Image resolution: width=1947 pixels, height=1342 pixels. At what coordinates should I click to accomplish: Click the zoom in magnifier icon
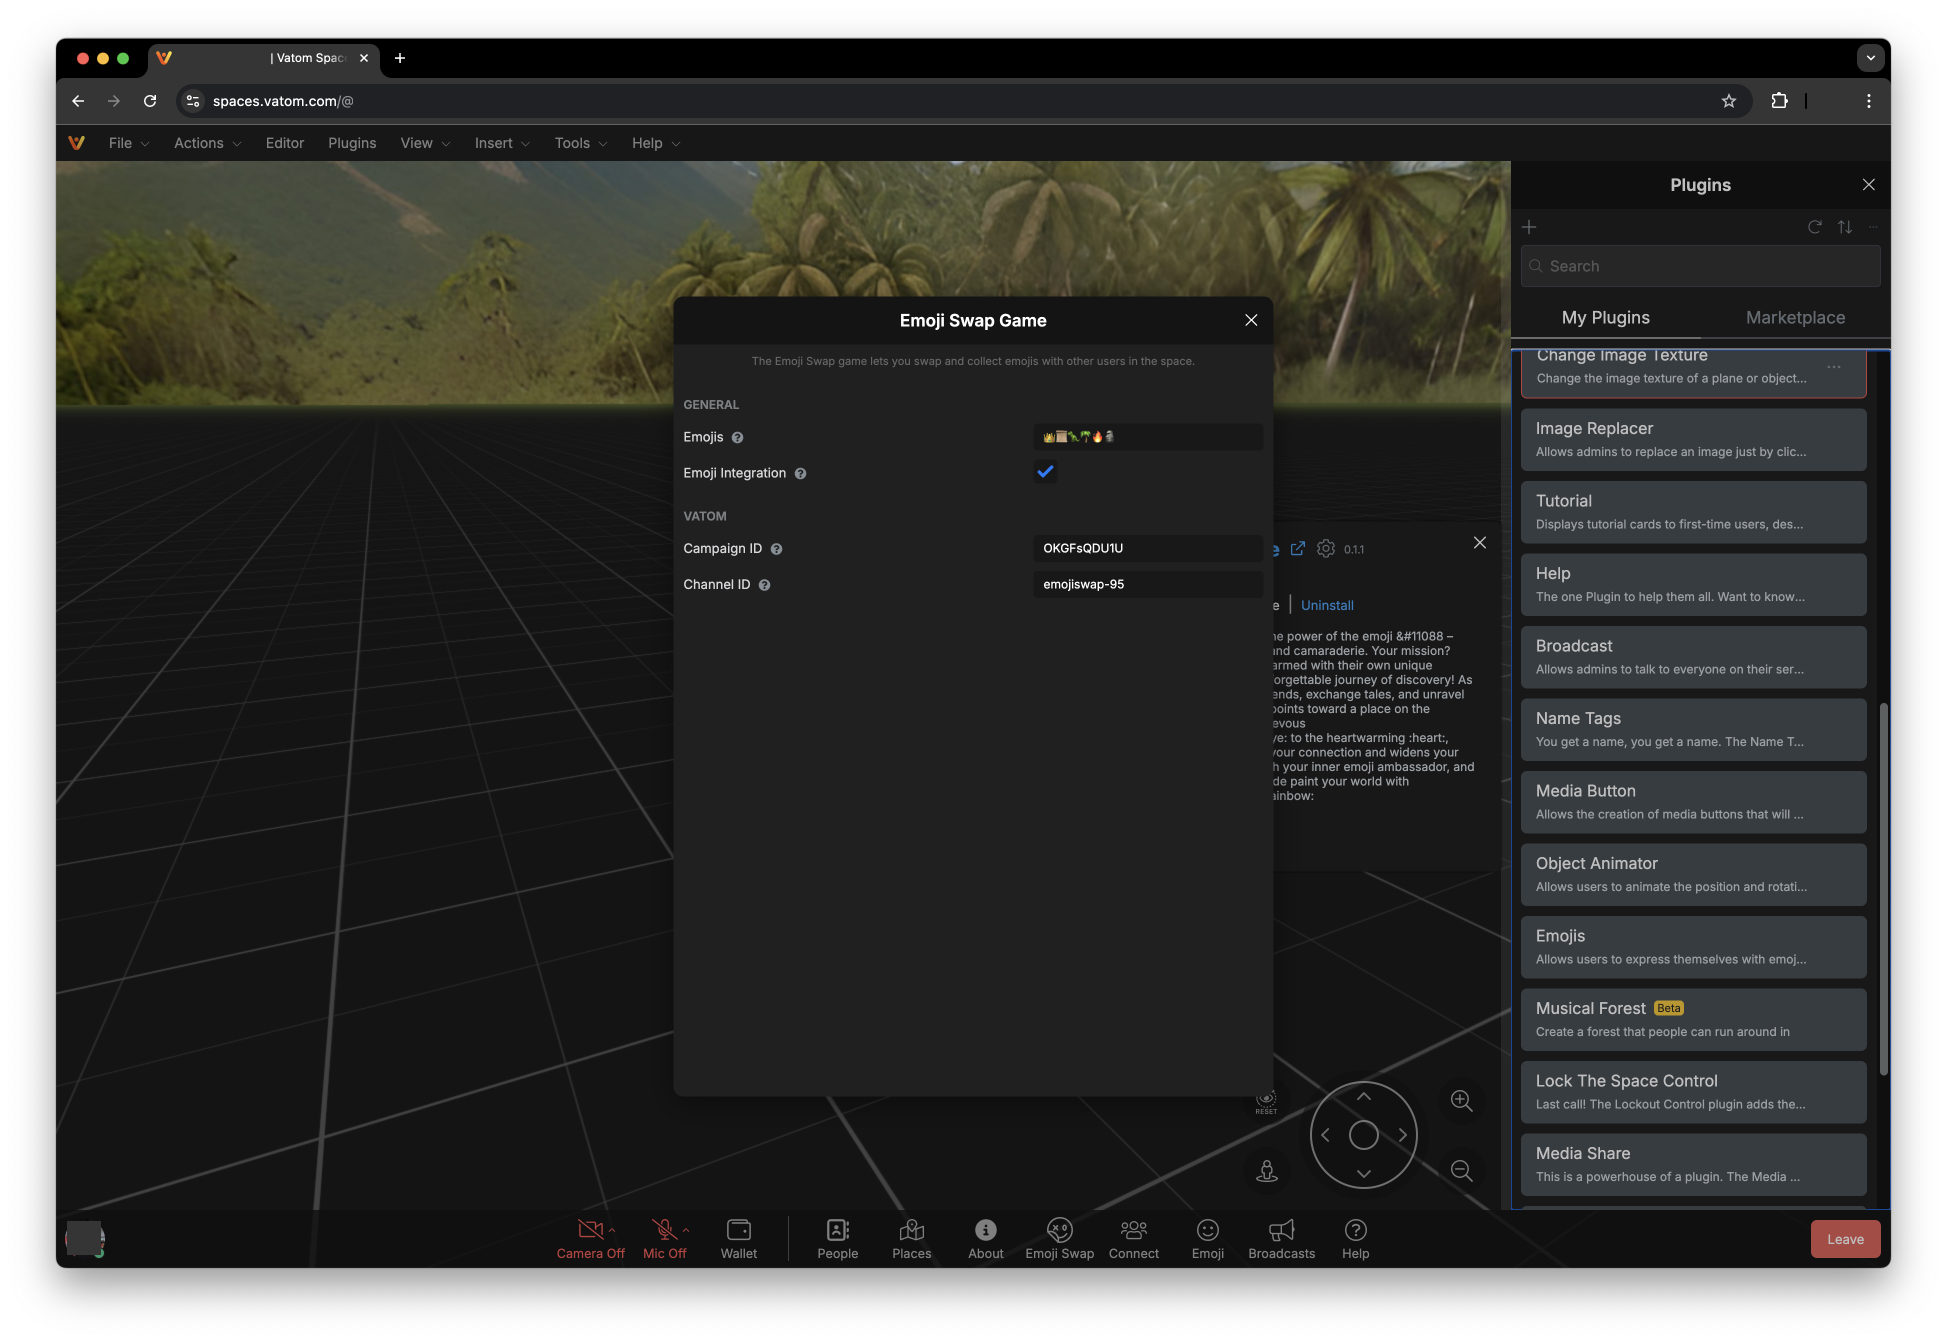(1461, 1100)
